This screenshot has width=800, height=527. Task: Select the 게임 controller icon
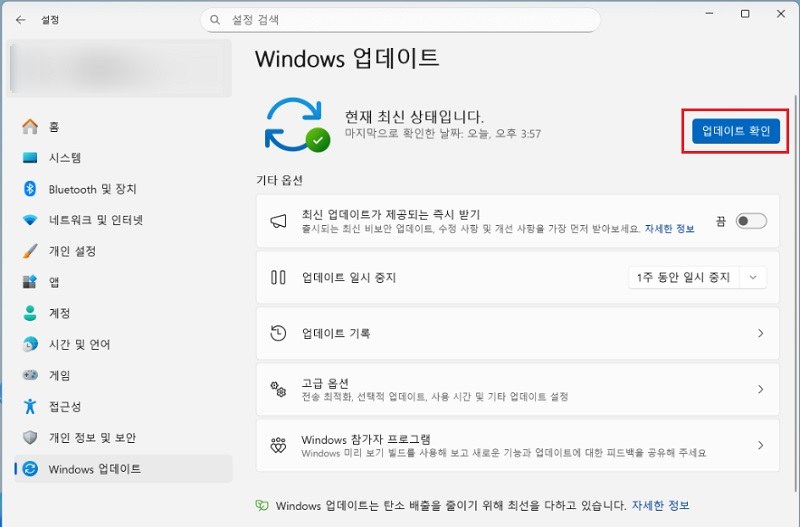pyautogui.click(x=30, y=375)
